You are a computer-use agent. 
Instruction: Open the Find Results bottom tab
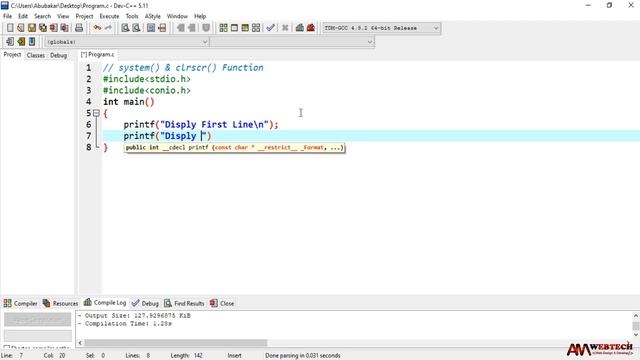click(x=184, y=303)
